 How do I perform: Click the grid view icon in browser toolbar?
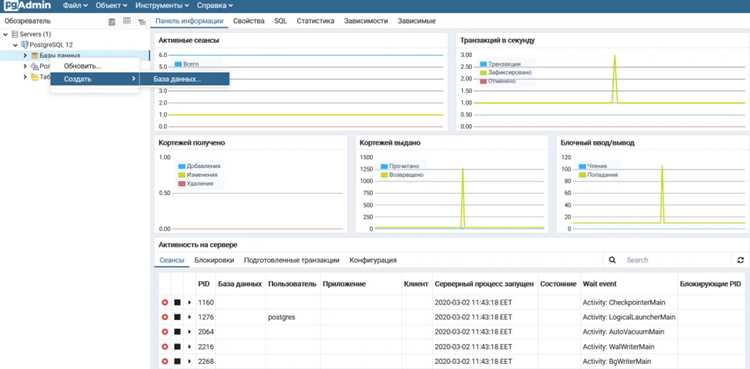click(x=127, y=21)
